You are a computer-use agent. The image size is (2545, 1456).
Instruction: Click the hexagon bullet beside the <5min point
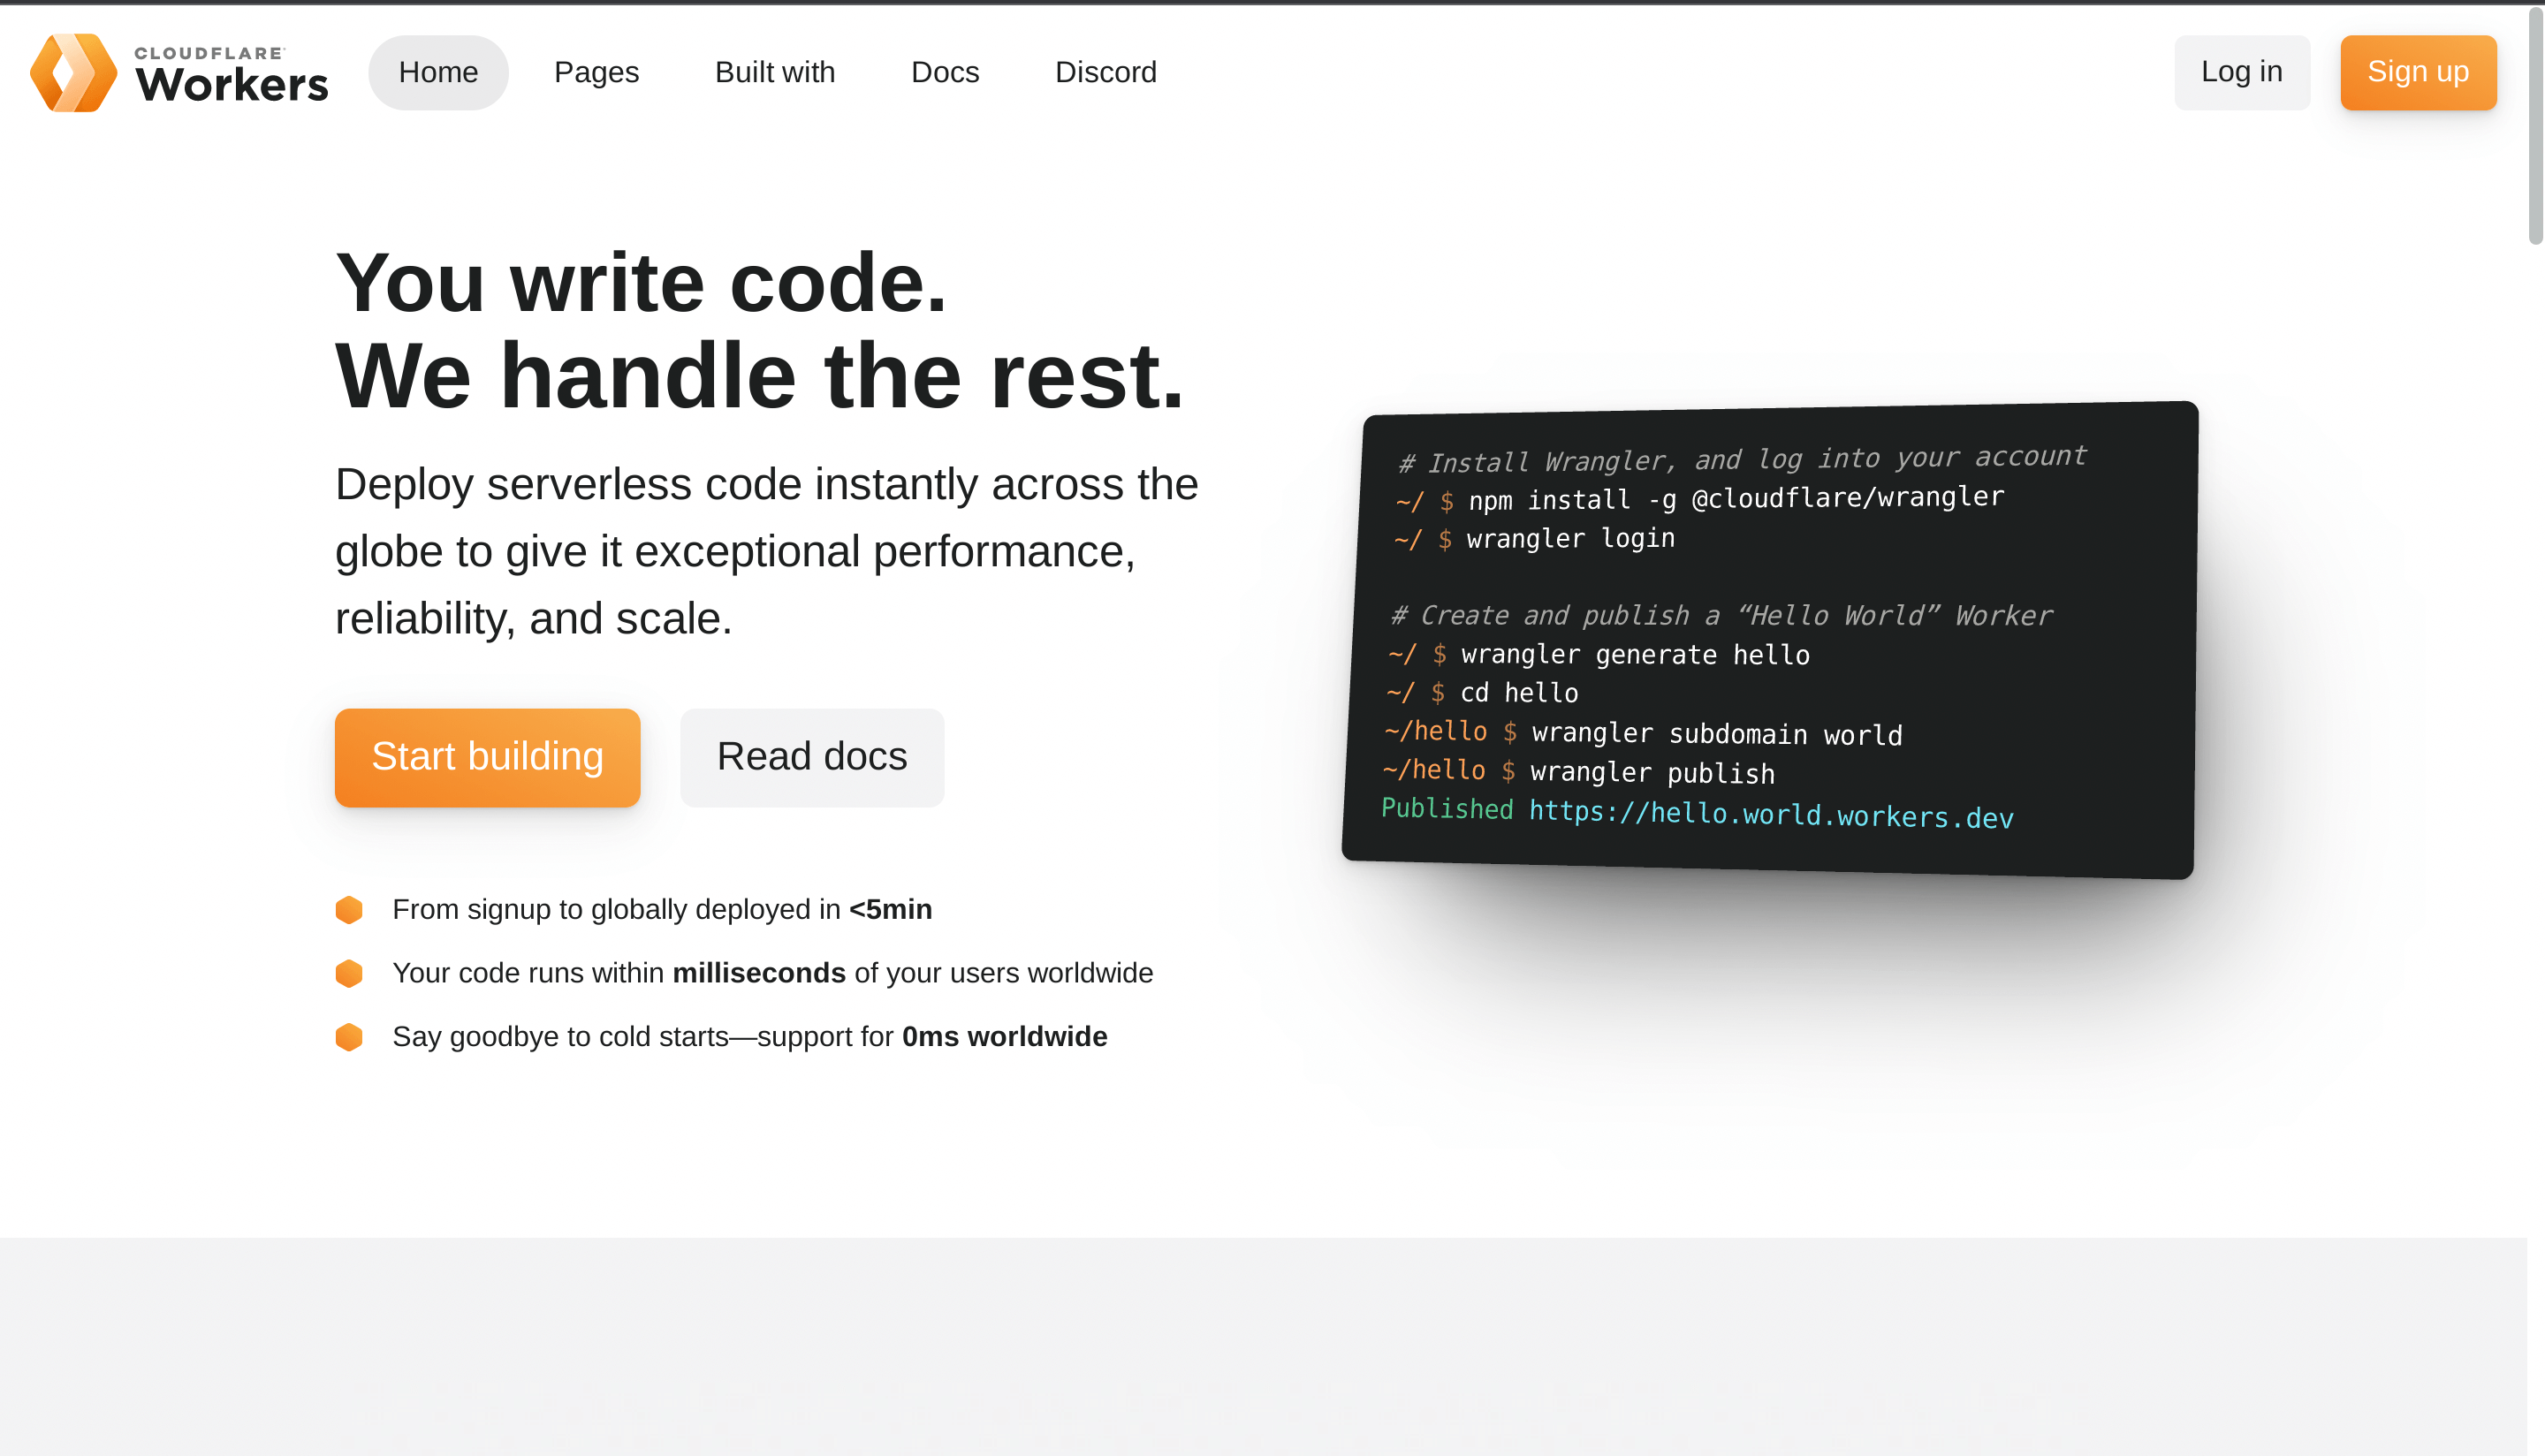coord(349,910)
